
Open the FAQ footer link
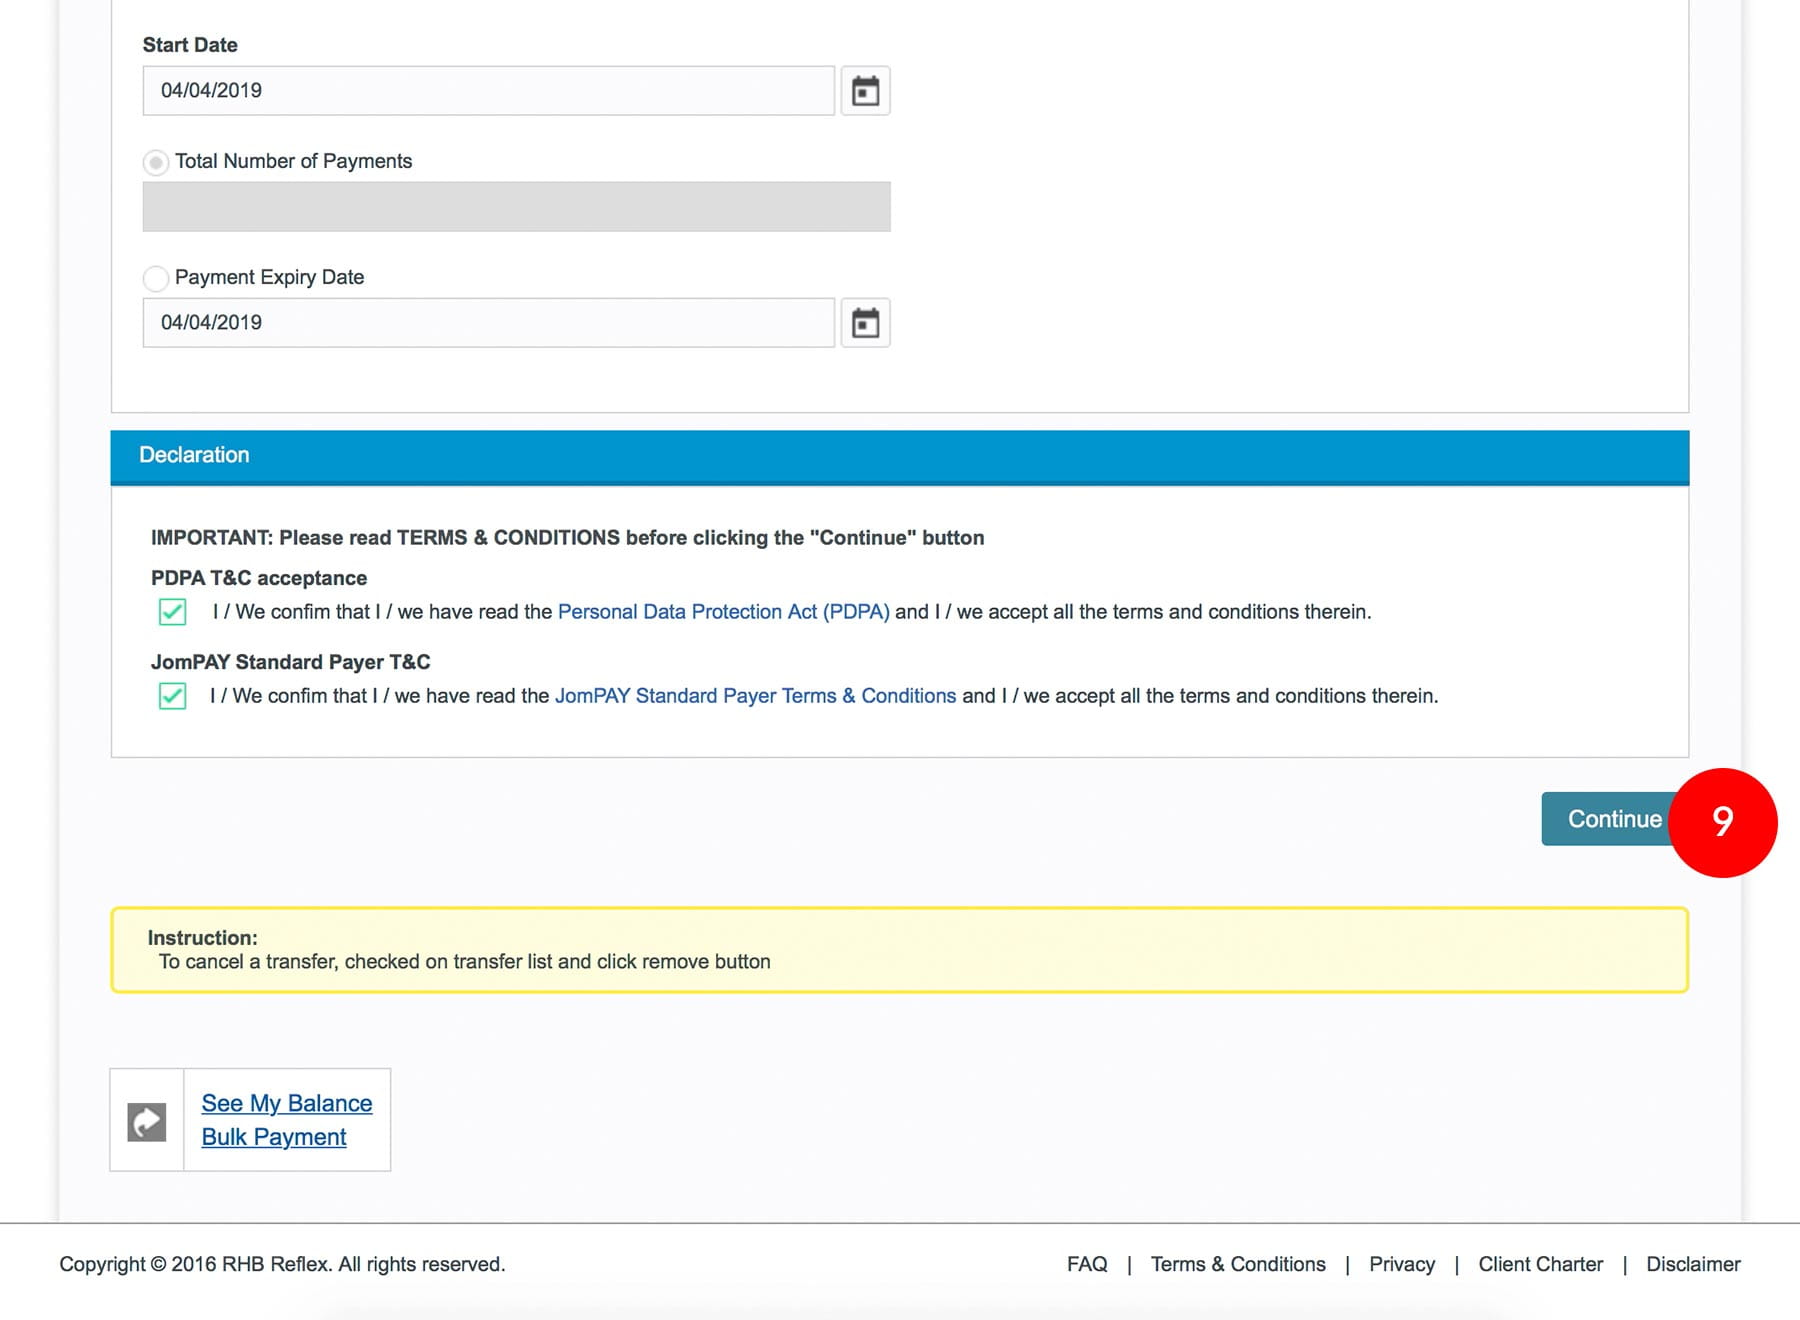click(1087, 1264)
